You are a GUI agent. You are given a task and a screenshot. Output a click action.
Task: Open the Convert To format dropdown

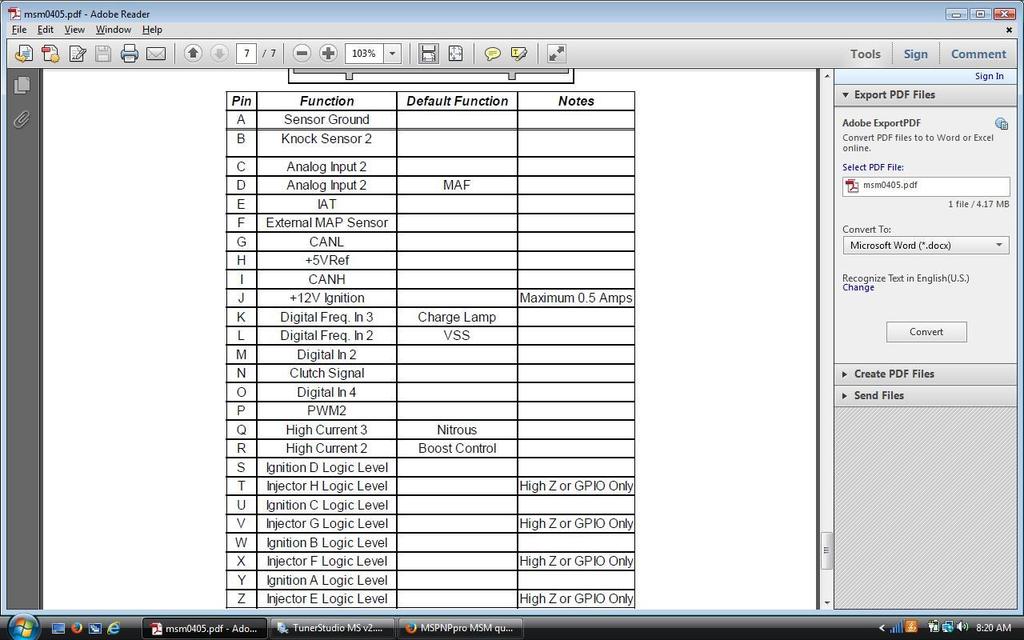925,246
